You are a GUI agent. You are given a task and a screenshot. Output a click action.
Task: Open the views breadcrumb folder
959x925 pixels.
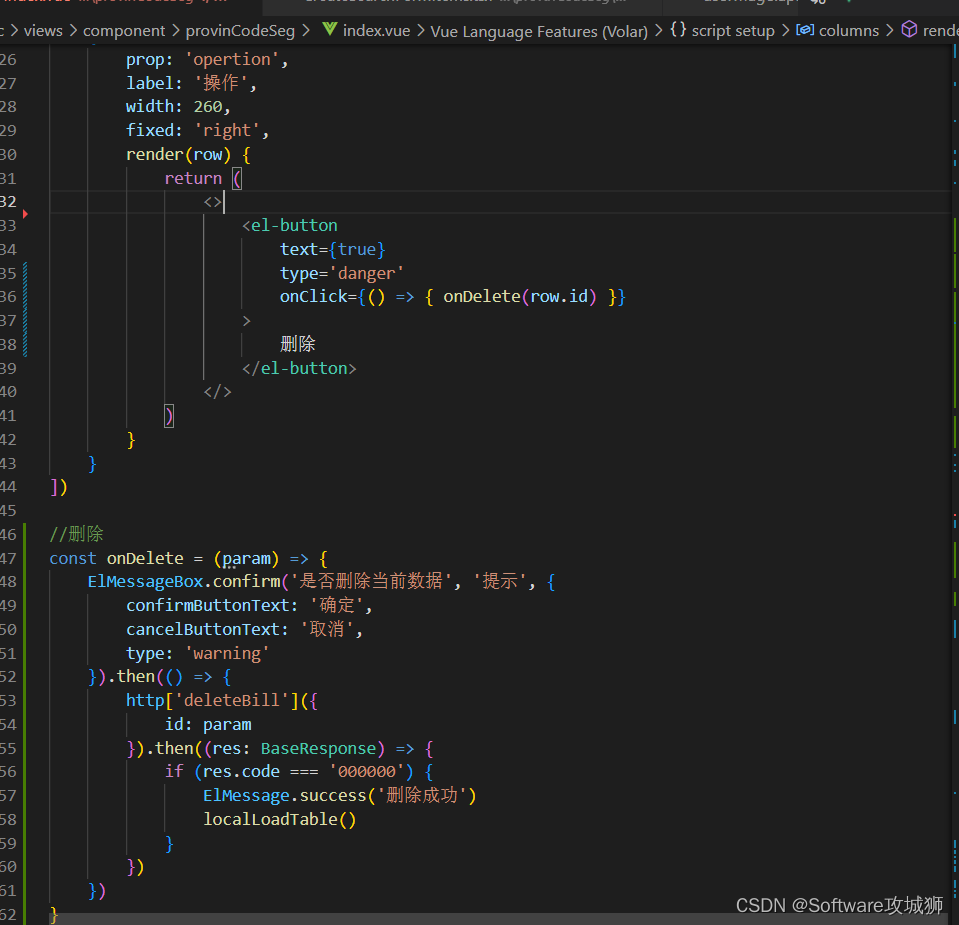tap(43, 31)
